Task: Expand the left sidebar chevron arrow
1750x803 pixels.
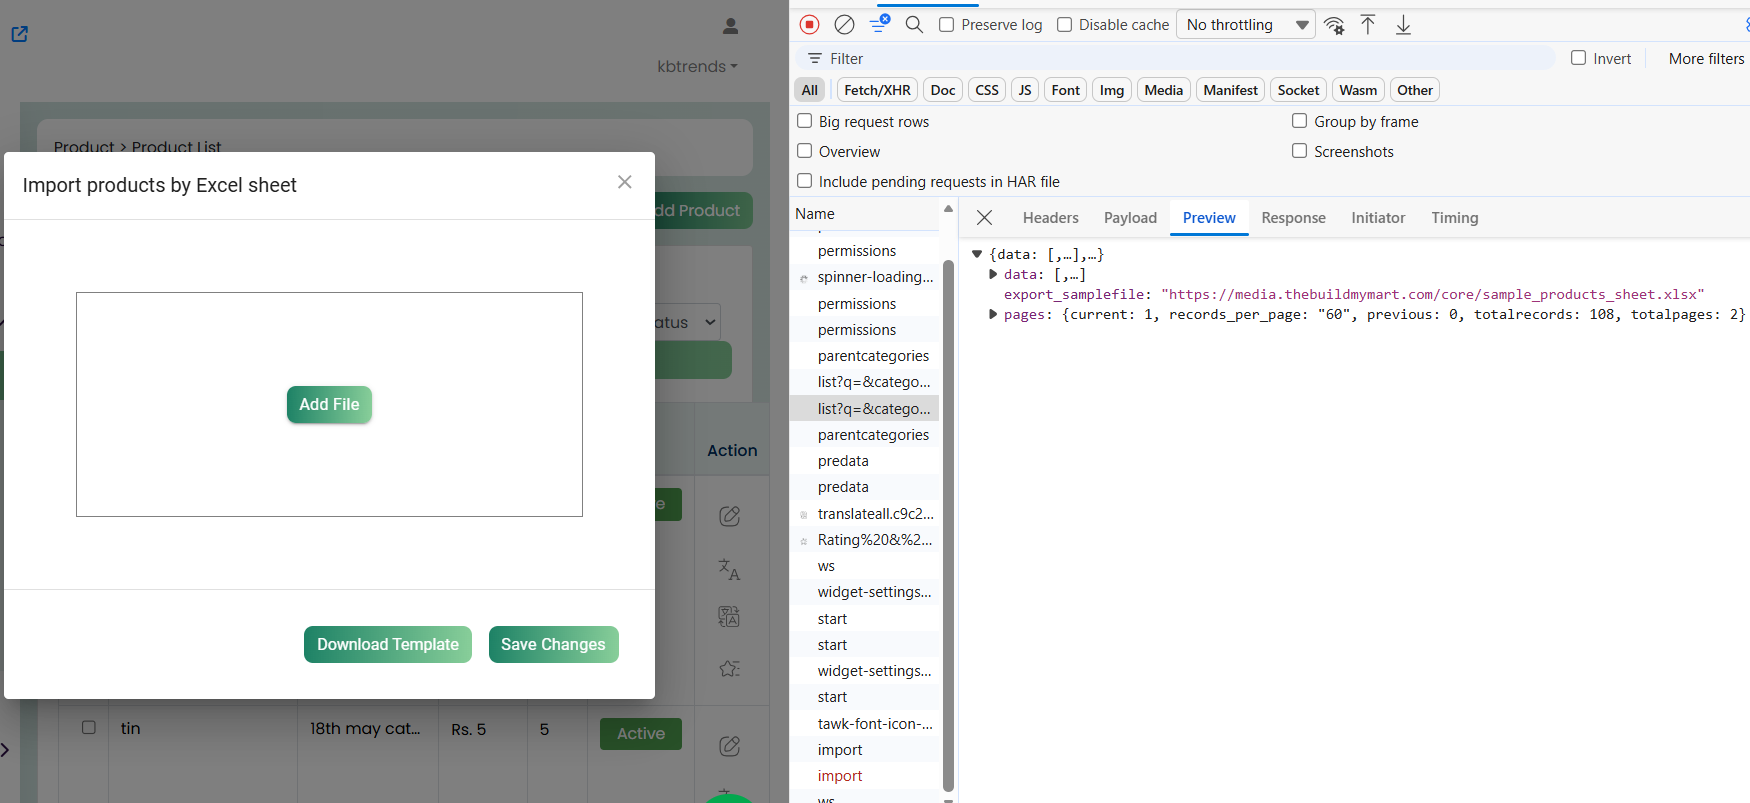Action: 5,749
